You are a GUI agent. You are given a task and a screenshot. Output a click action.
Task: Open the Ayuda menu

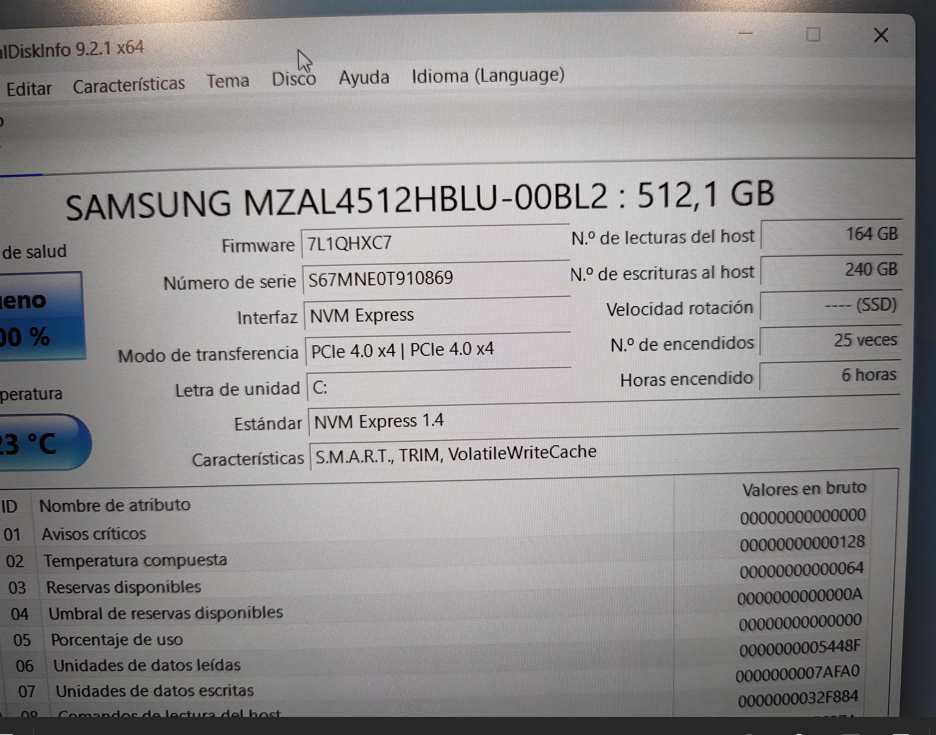point(364,78)
